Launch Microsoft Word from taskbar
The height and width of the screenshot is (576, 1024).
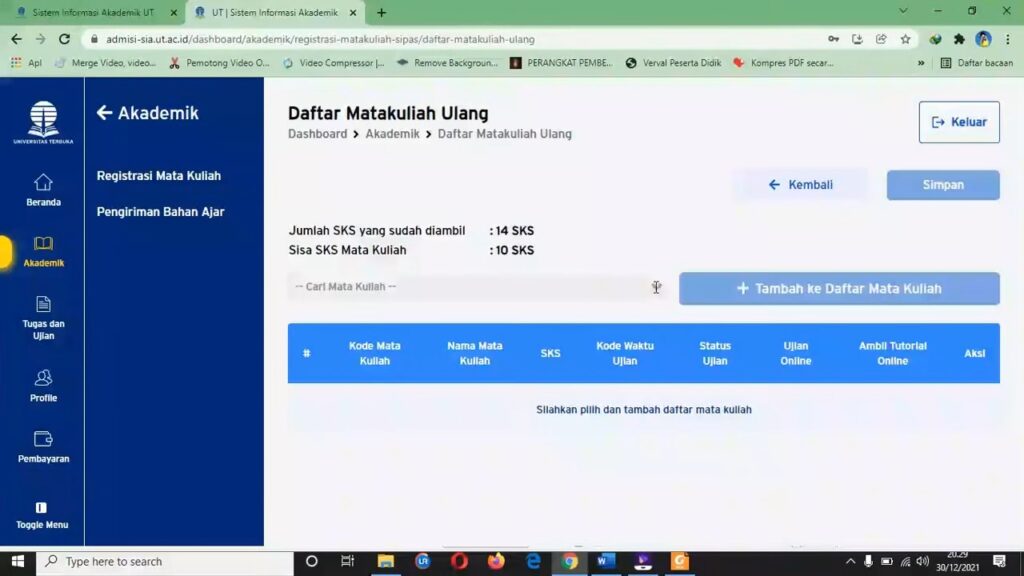(605, 561)
